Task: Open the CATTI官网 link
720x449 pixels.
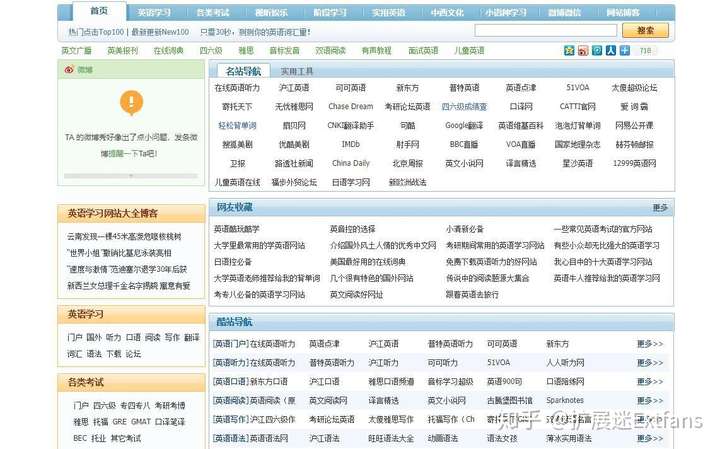Action: pyautogui.click(x=577, y=107)
